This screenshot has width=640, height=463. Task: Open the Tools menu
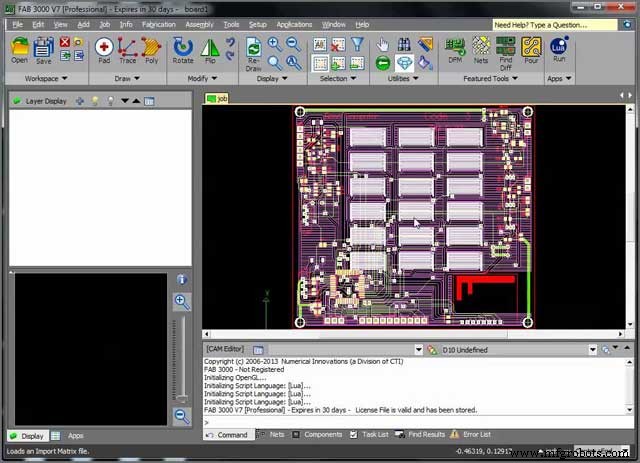tap(231, 24)
